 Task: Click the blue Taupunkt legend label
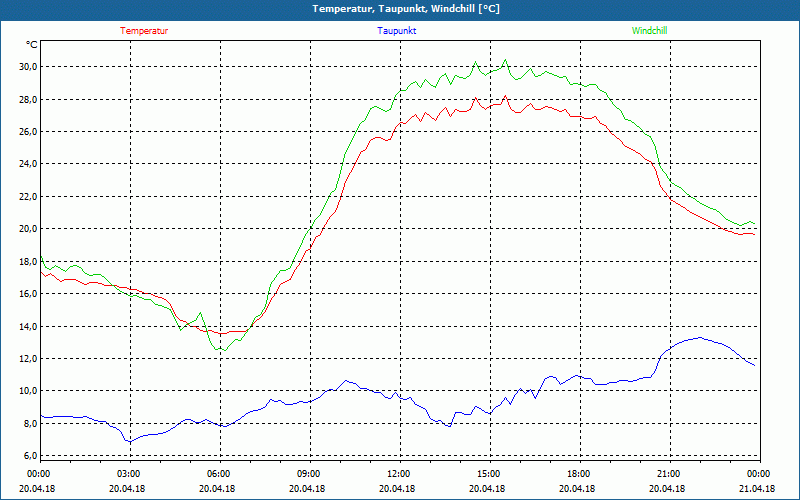click(x=396, y=31)
